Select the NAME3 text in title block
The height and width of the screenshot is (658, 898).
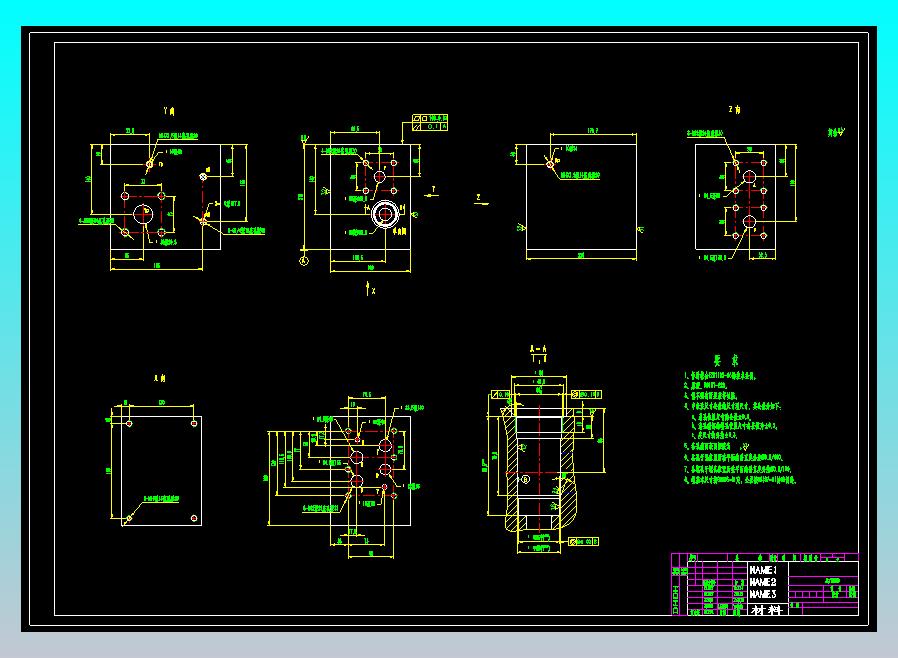point(763,594)
